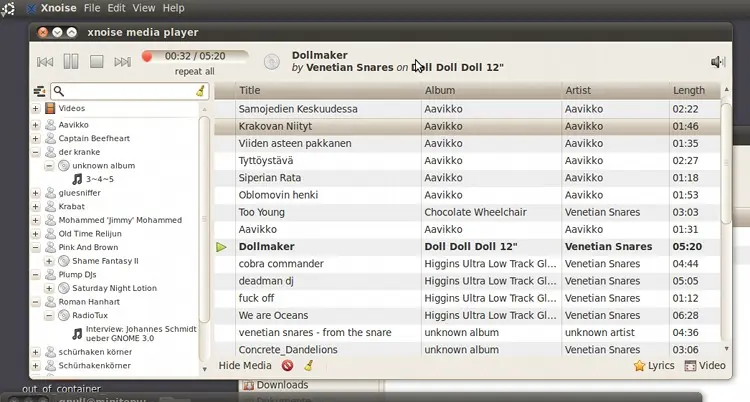This screenshot has height=402, width=750.
Task: Sort tracklist by Artist column
Action: [x=615, y=90]
